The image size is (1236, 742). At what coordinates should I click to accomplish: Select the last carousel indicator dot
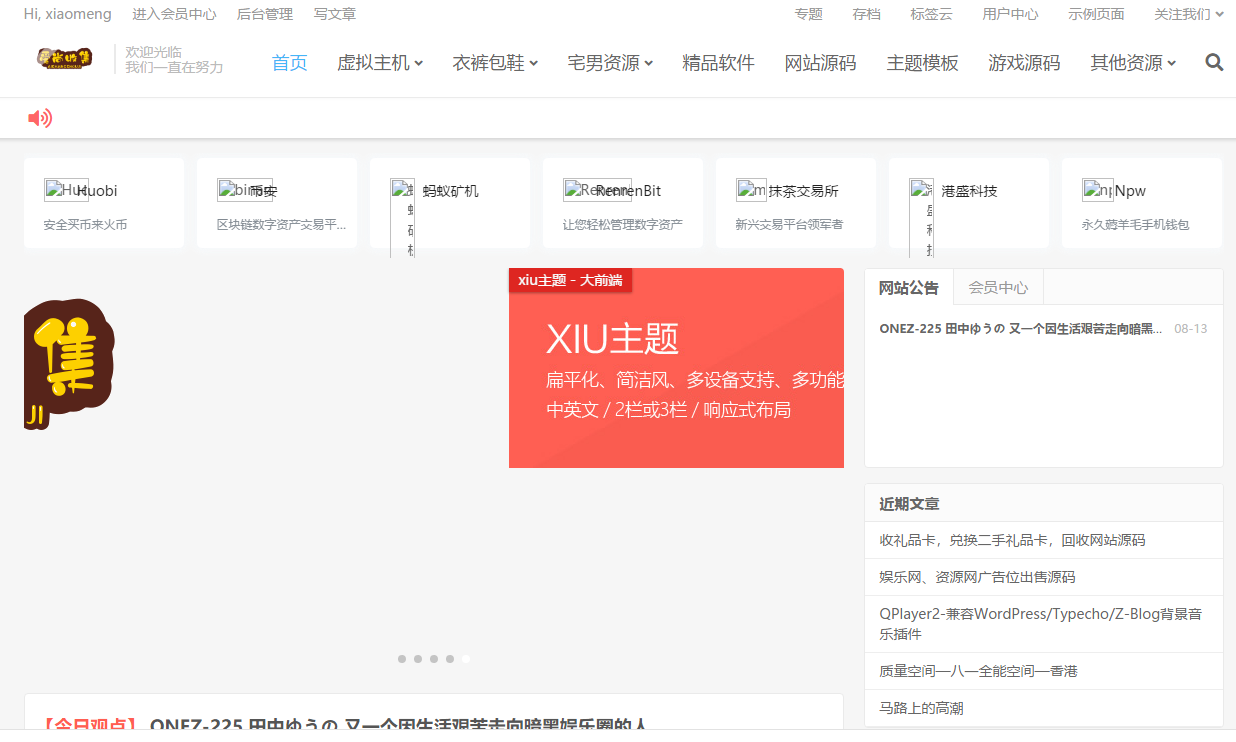pos(466,659)
